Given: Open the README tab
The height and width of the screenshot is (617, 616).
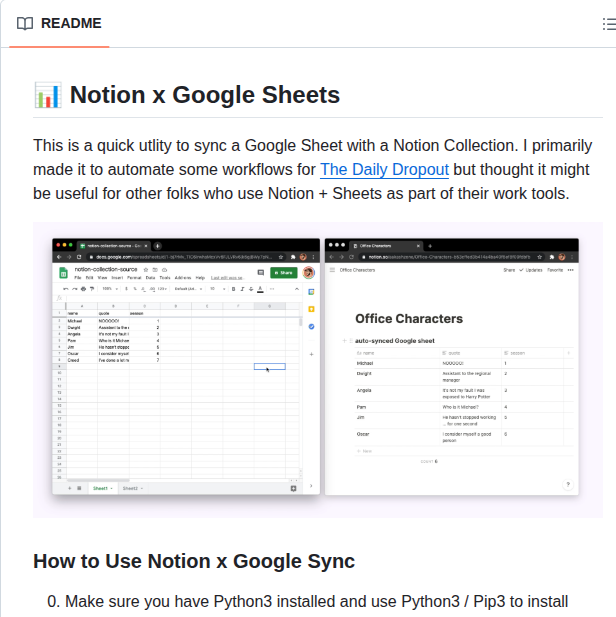Looking at the screenshot, I should (x=59, y=24).
